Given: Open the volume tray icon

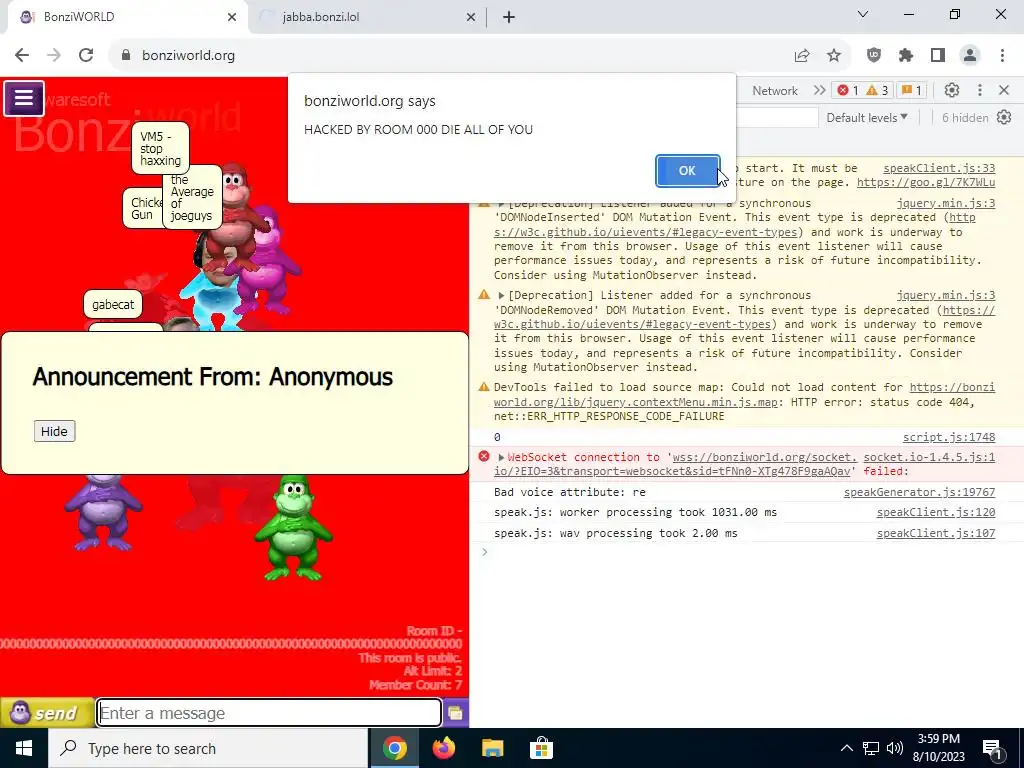Looking at the screenshot, I should [895, 748].
